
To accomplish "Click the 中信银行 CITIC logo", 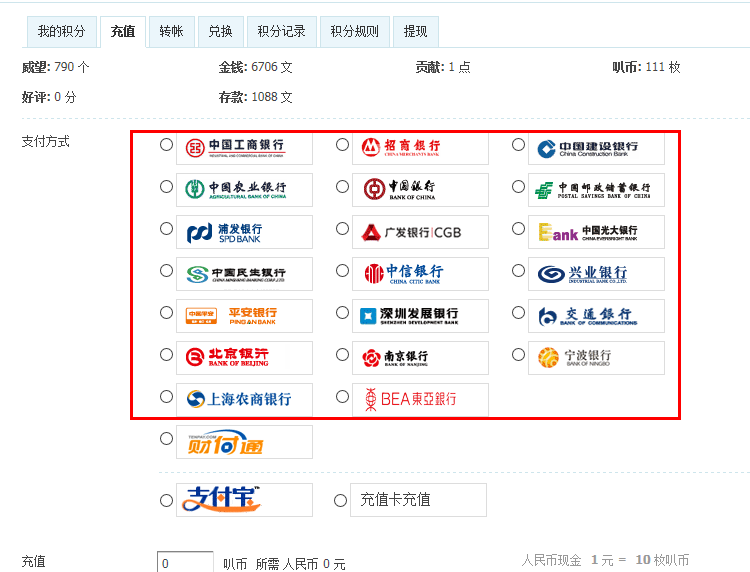I will 420,274.
